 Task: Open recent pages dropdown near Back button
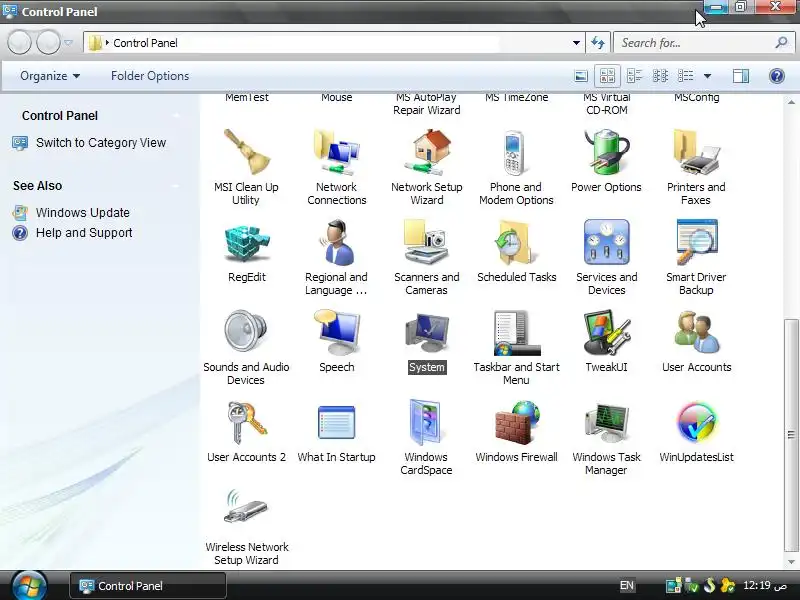pyautogui.click(x=69, y=43)
